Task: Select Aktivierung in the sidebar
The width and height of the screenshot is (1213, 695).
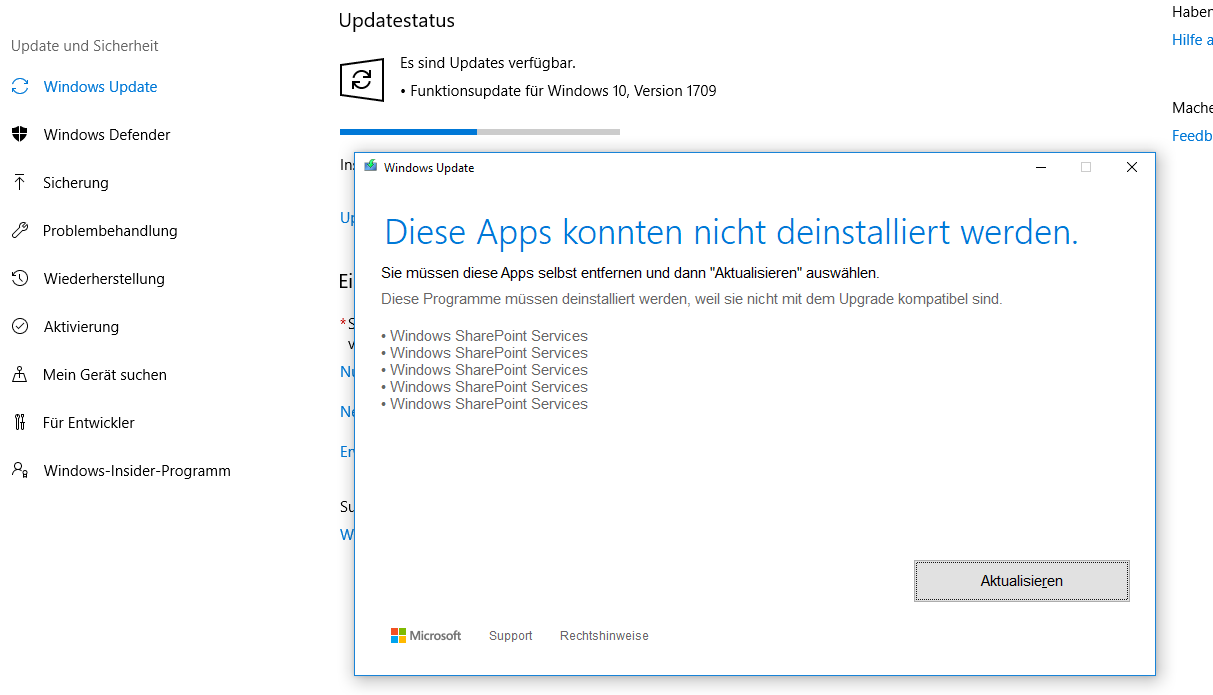Action: click(x=81, y=327)
